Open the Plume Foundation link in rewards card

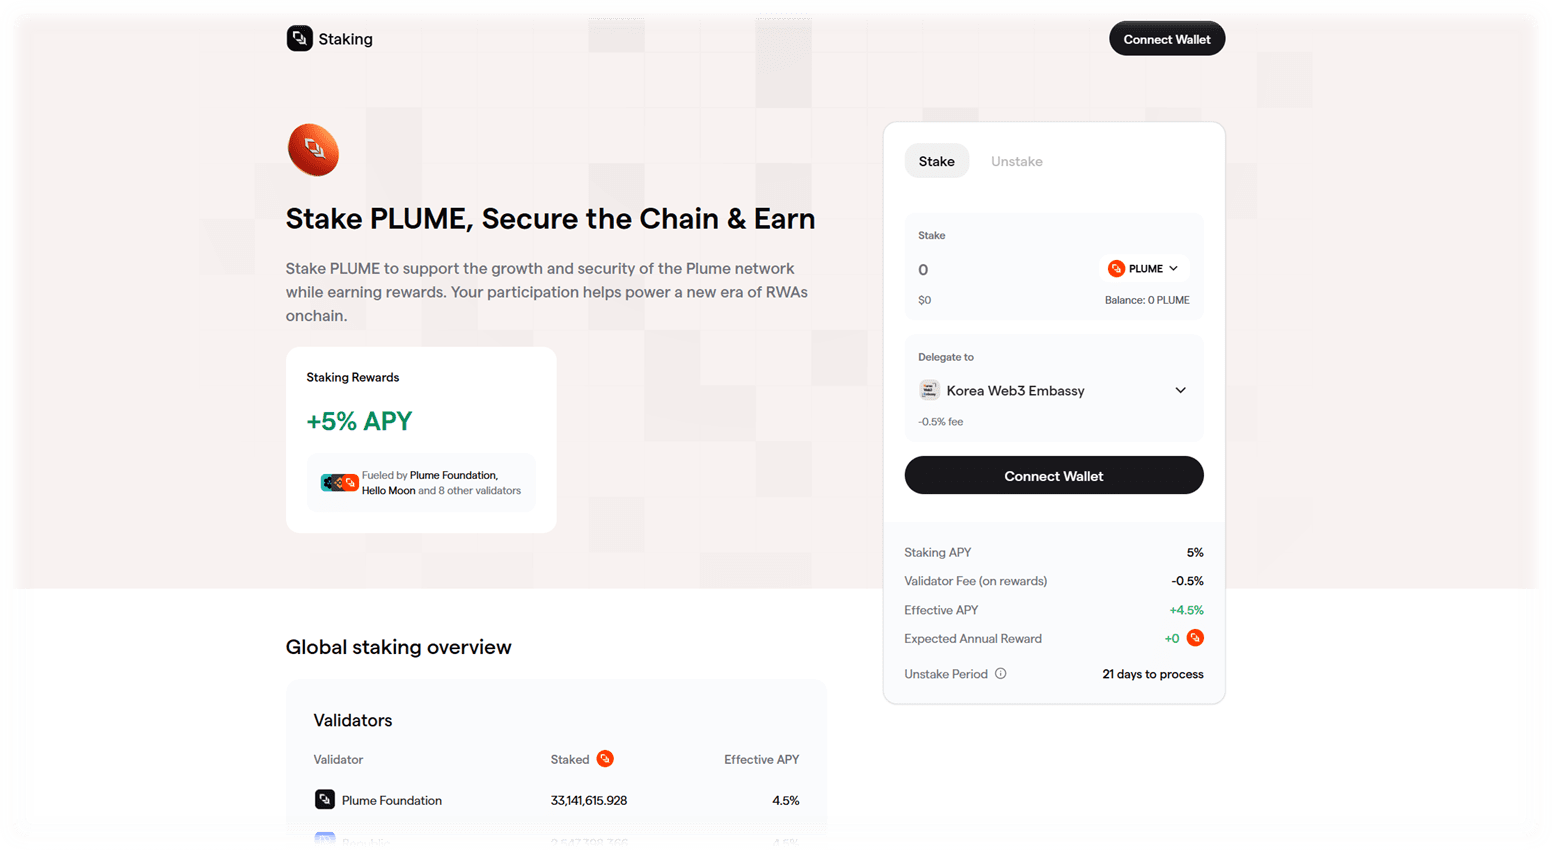(x=453, y=475)
